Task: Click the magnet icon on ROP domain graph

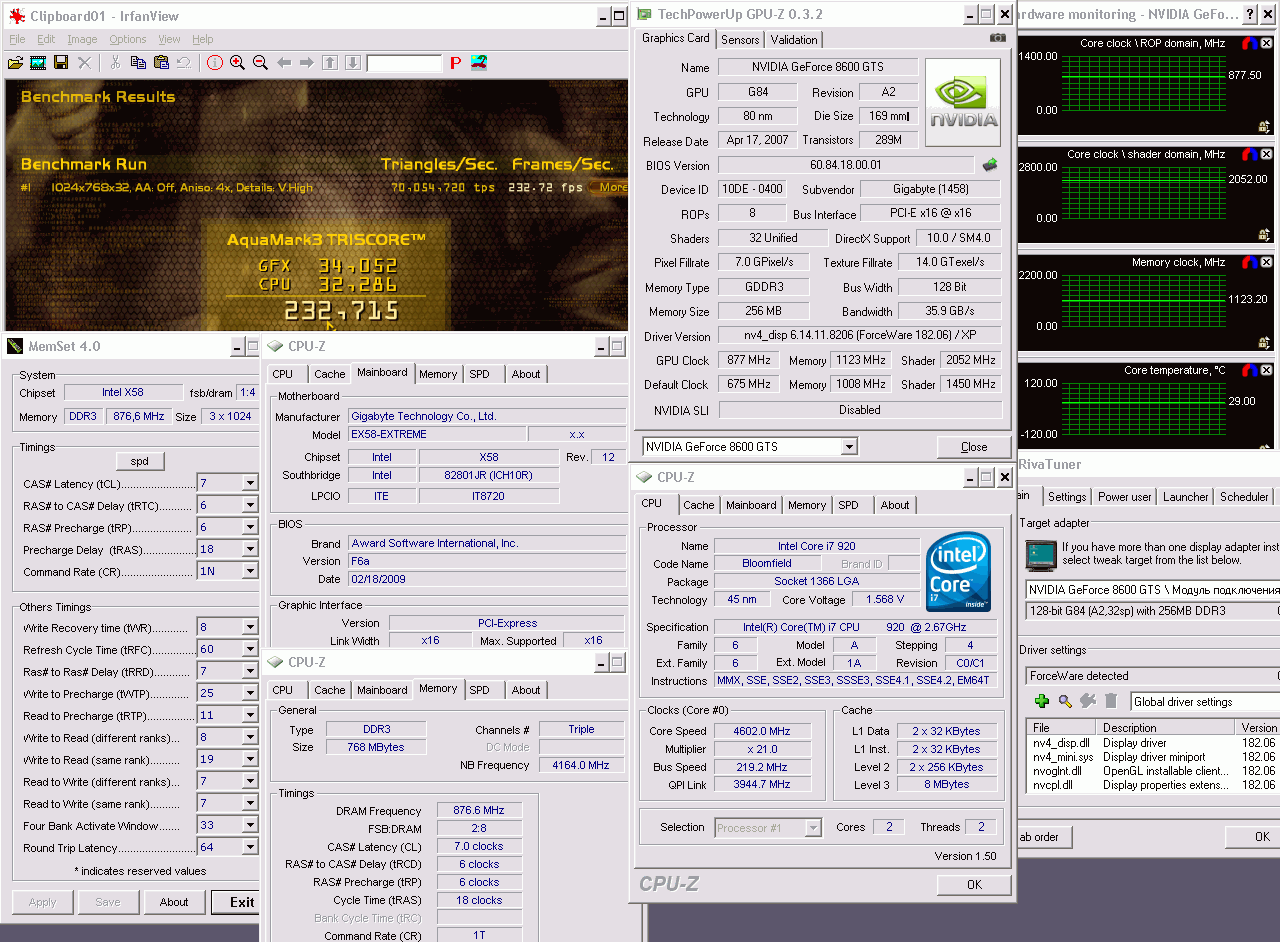Action: pos(1250,44)
